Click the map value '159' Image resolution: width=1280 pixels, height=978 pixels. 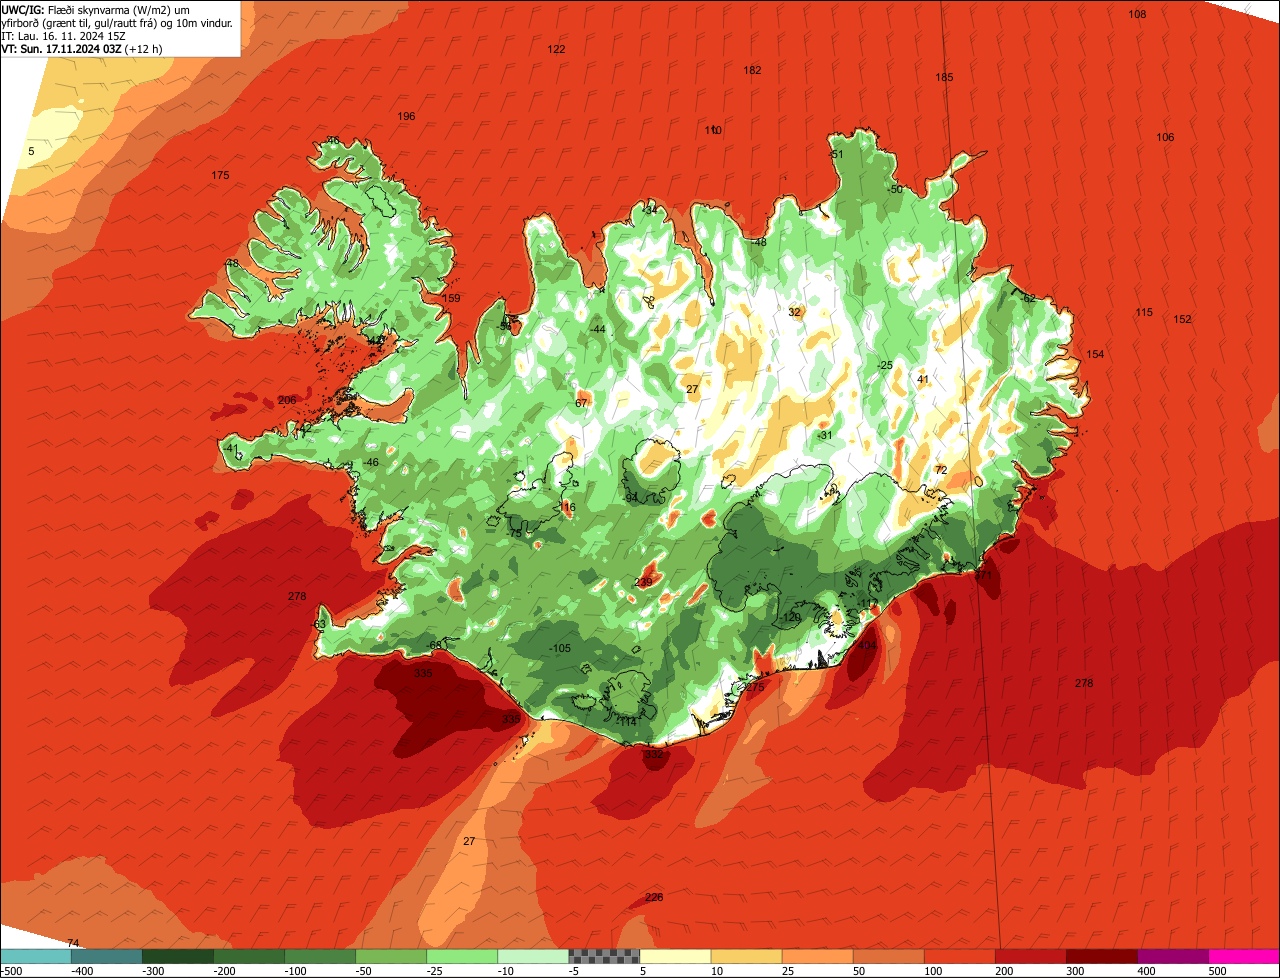[x=451, y=298]
